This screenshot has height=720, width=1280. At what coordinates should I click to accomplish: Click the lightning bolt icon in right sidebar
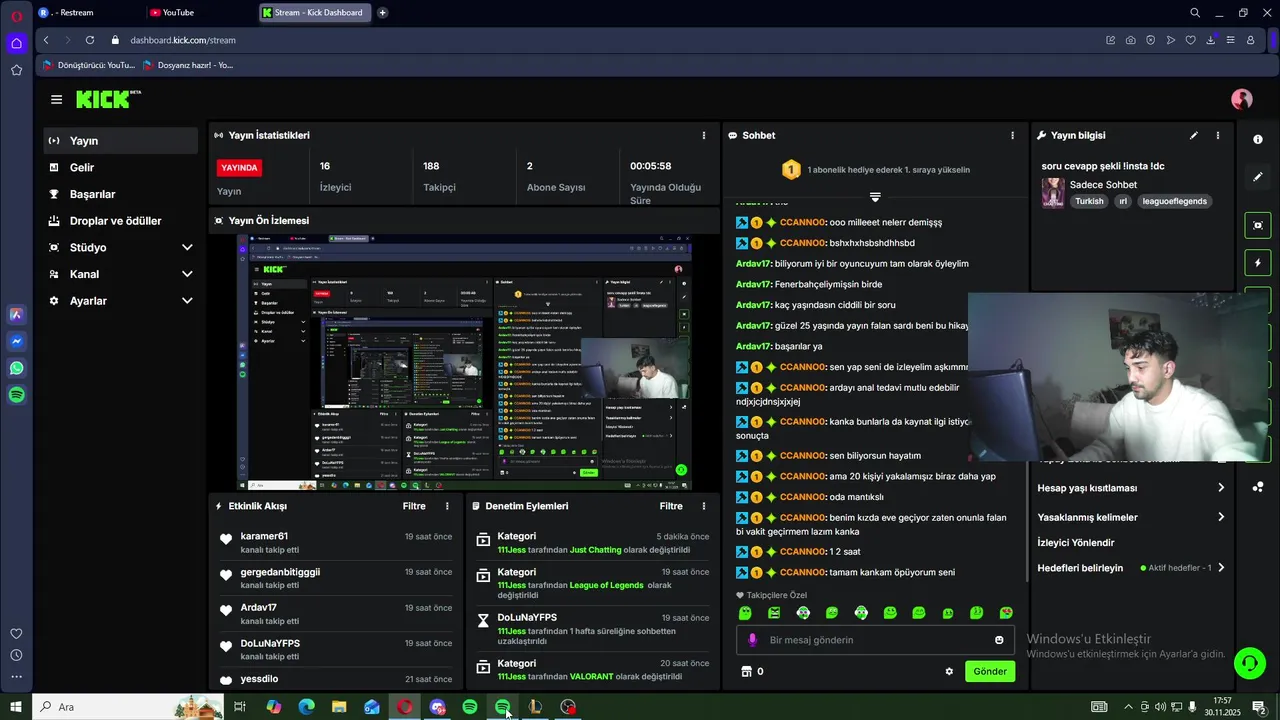point(1258,263)
